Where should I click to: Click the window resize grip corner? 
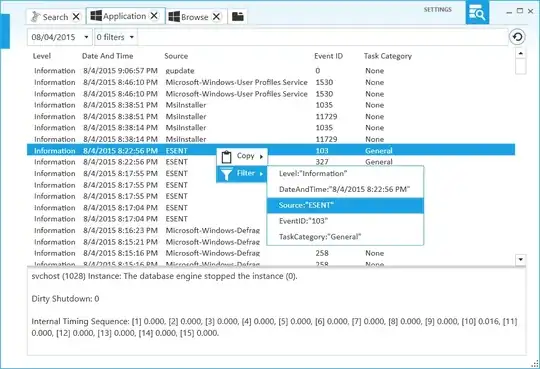click(x=535, y=364)
